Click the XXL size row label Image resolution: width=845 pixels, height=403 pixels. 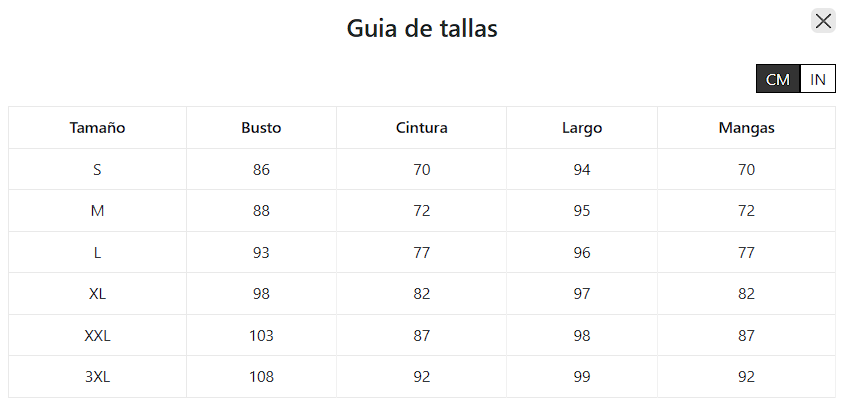97,336
